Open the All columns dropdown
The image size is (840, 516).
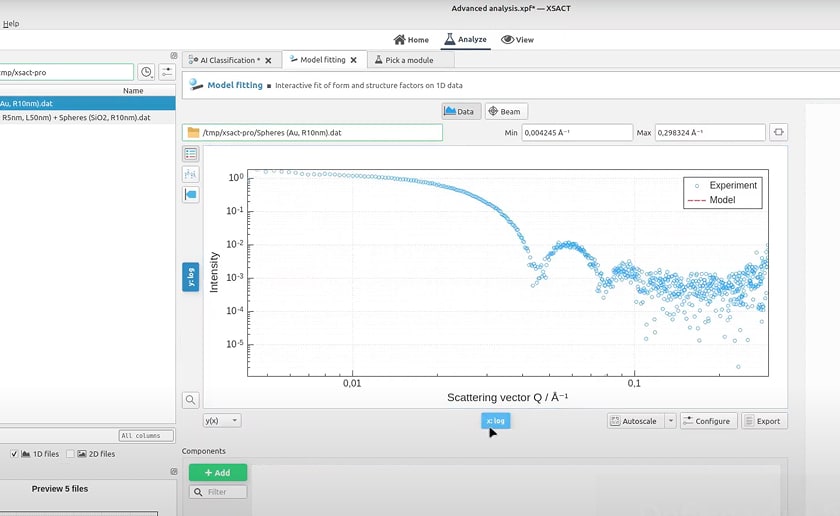point(140,436)
